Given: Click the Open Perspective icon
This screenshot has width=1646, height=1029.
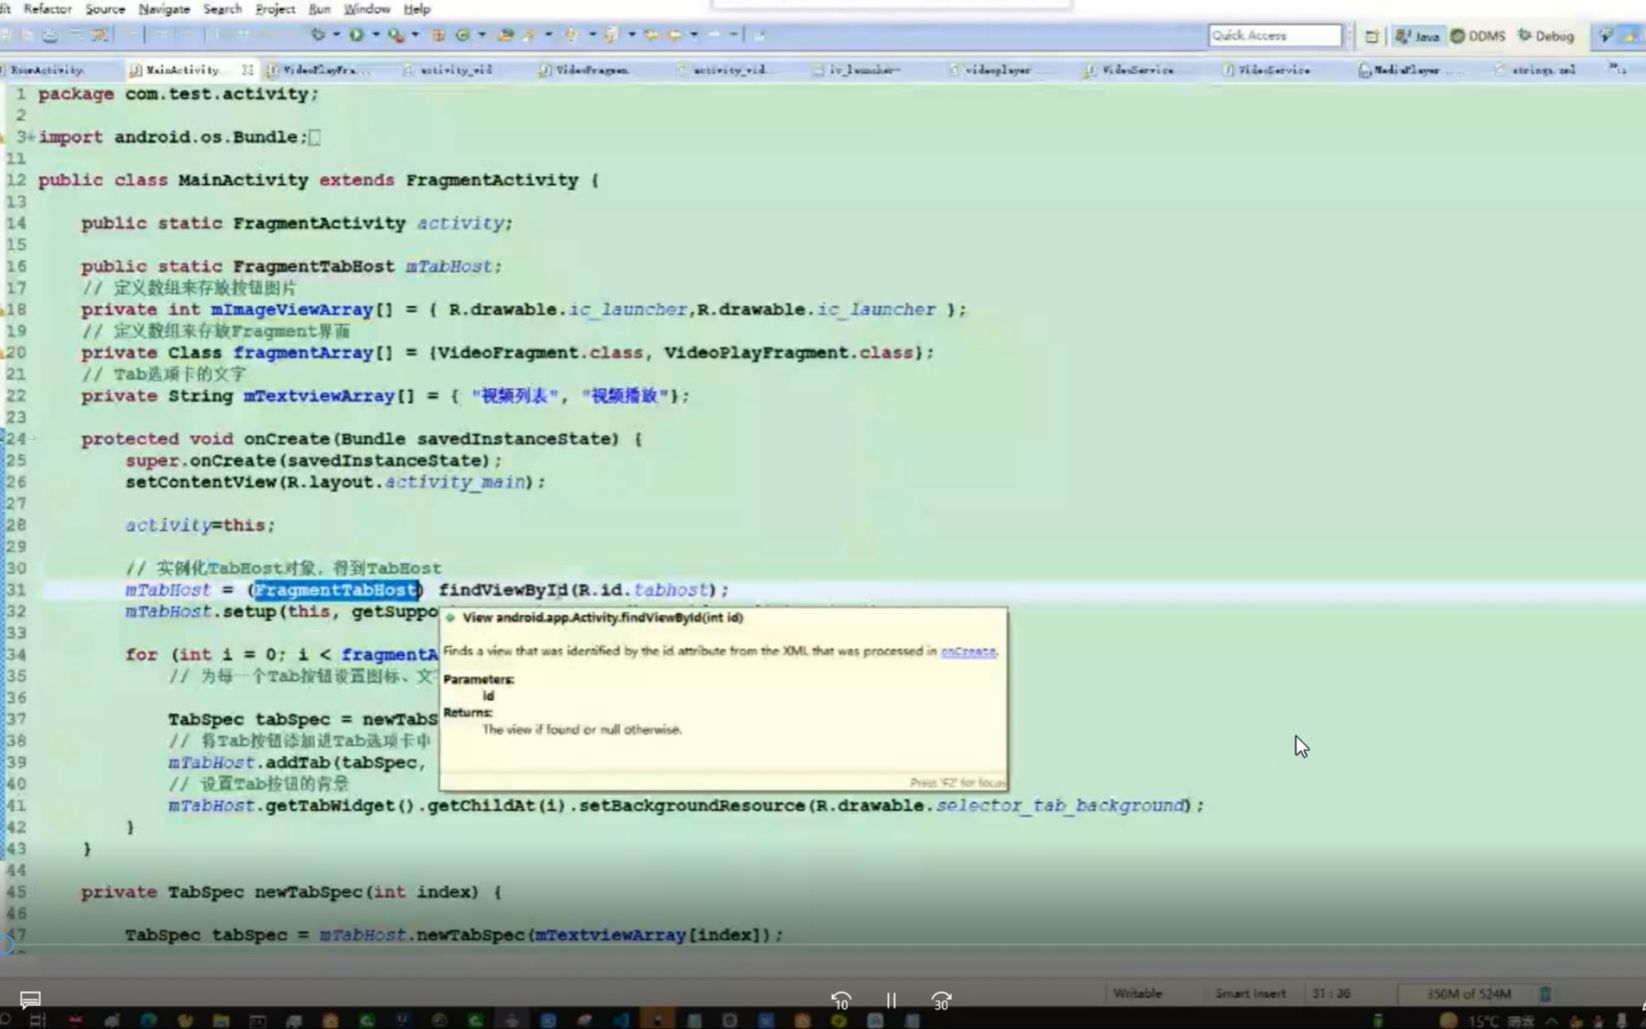Looking at the screenshot, I should pos(1372,36).
